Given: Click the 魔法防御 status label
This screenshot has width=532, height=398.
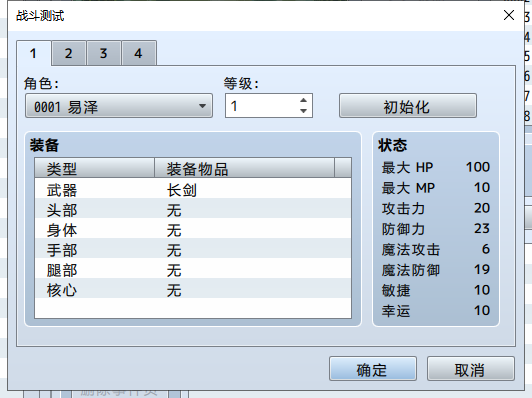Looking at the screenshot, I should pyautogui.click(x=411, y=270).
